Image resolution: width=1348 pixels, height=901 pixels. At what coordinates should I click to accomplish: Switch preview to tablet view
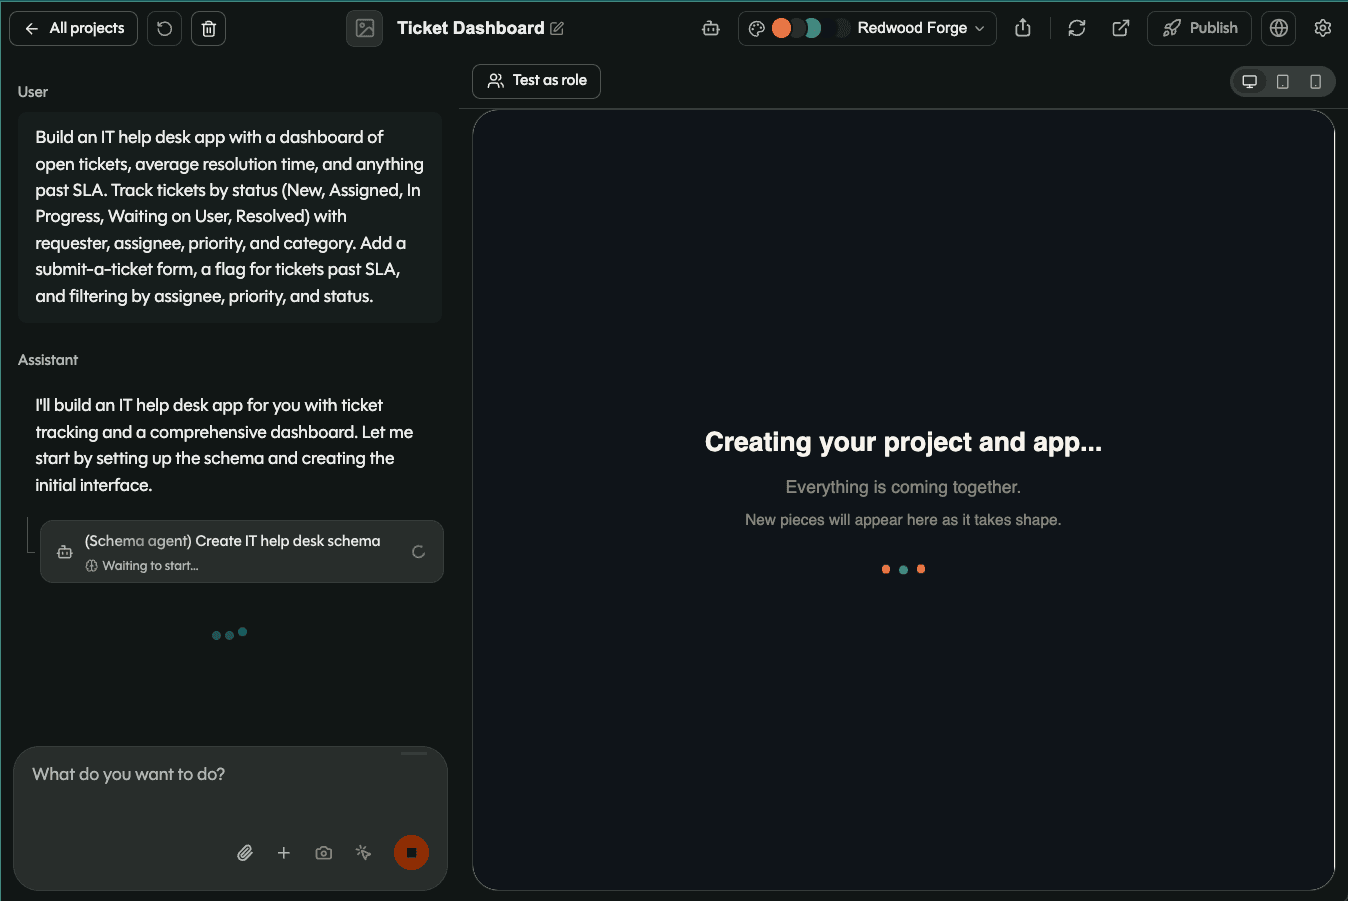pos(1283,82)
